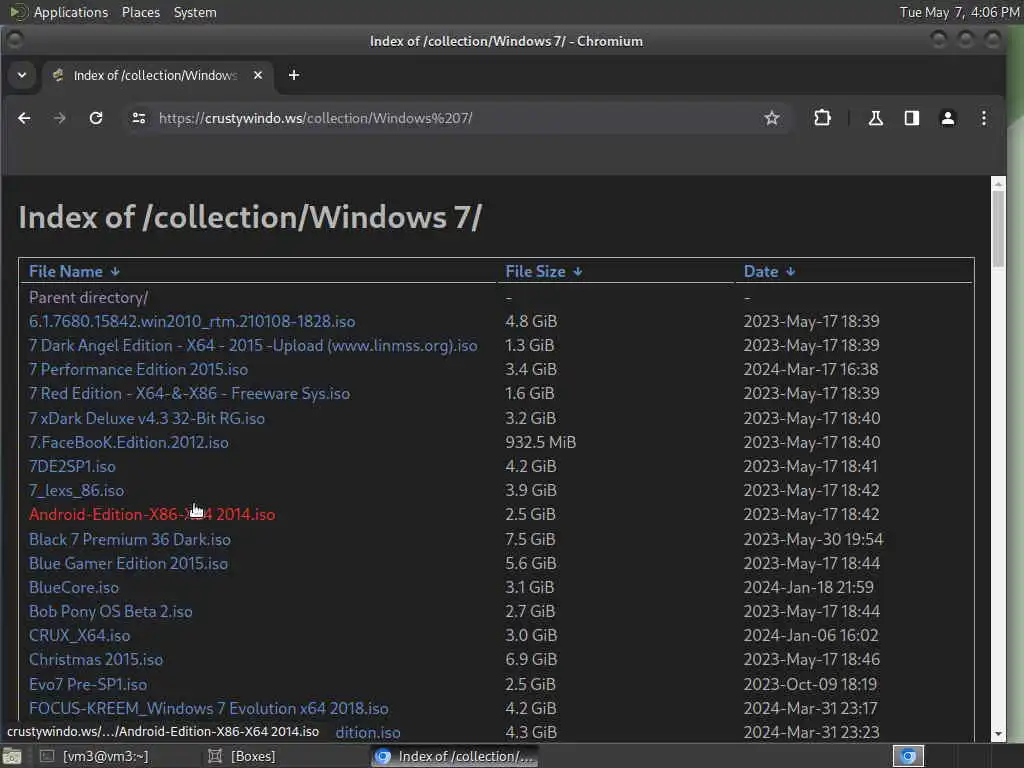The height and width of the screenshot is (768, 1024).
Task: Open Evo7 Pre-SP1.iso link
Action: tap(88, 684)
